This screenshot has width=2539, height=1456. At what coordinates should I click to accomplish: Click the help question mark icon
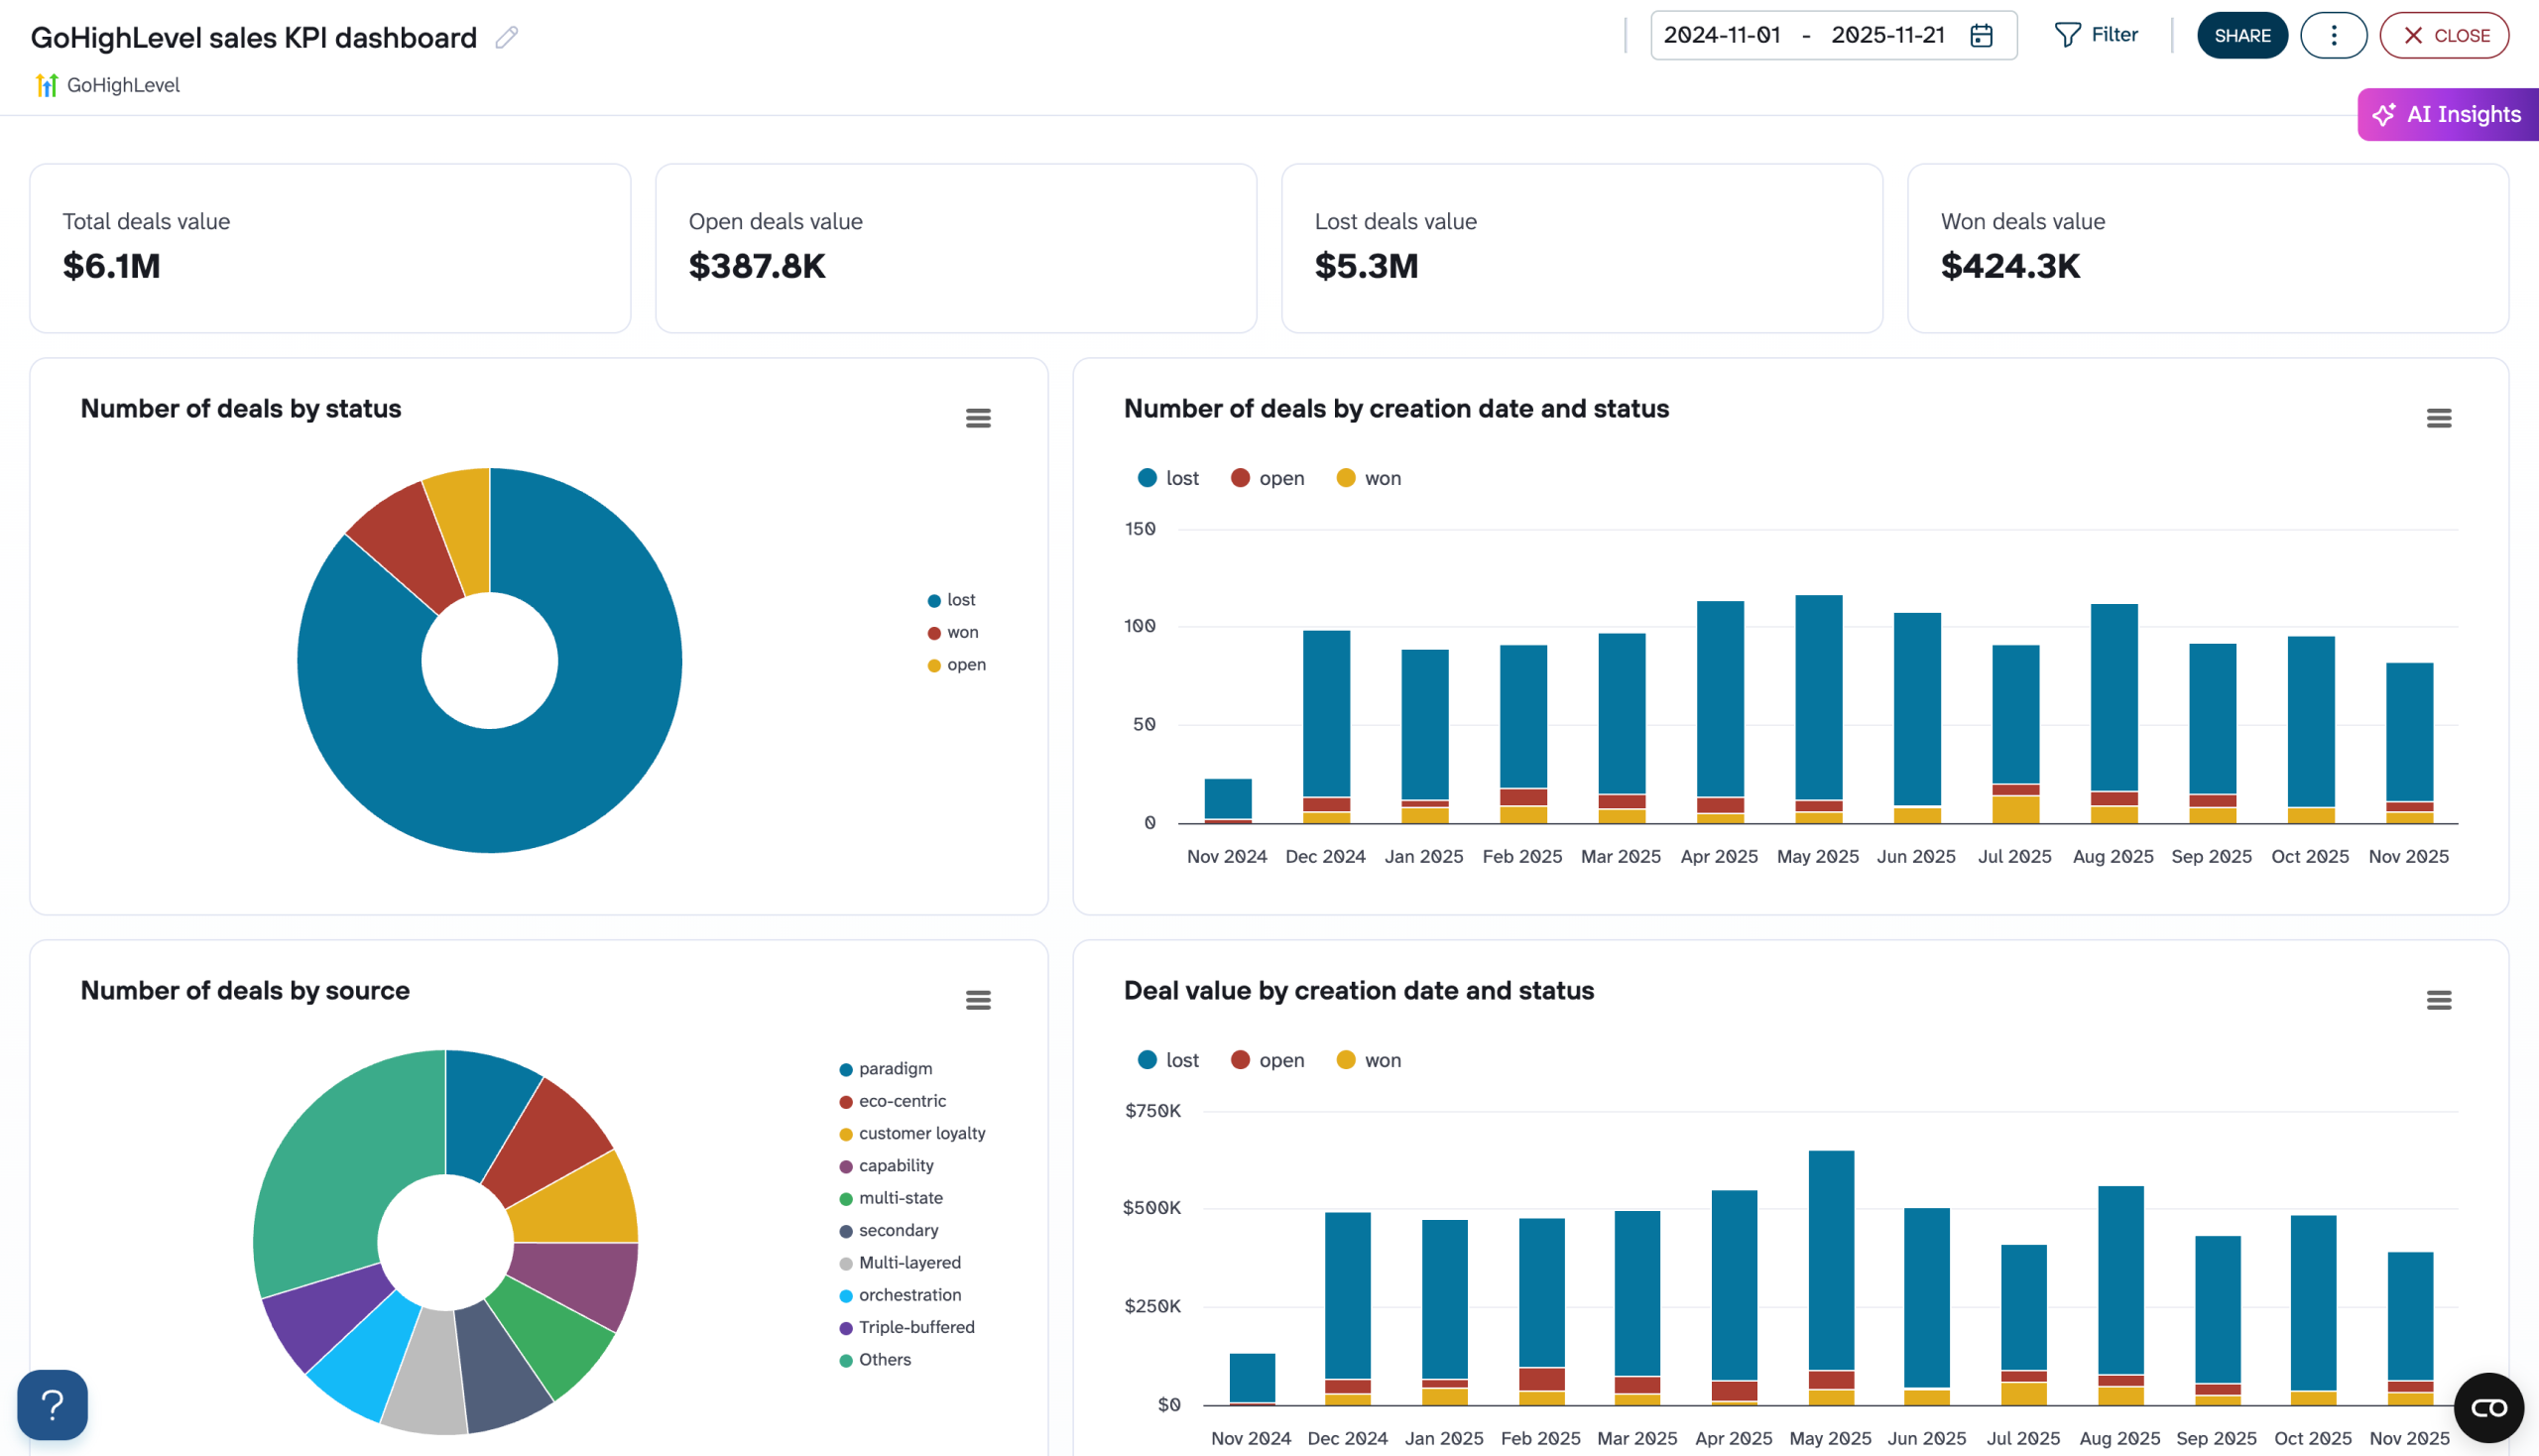52,1405
